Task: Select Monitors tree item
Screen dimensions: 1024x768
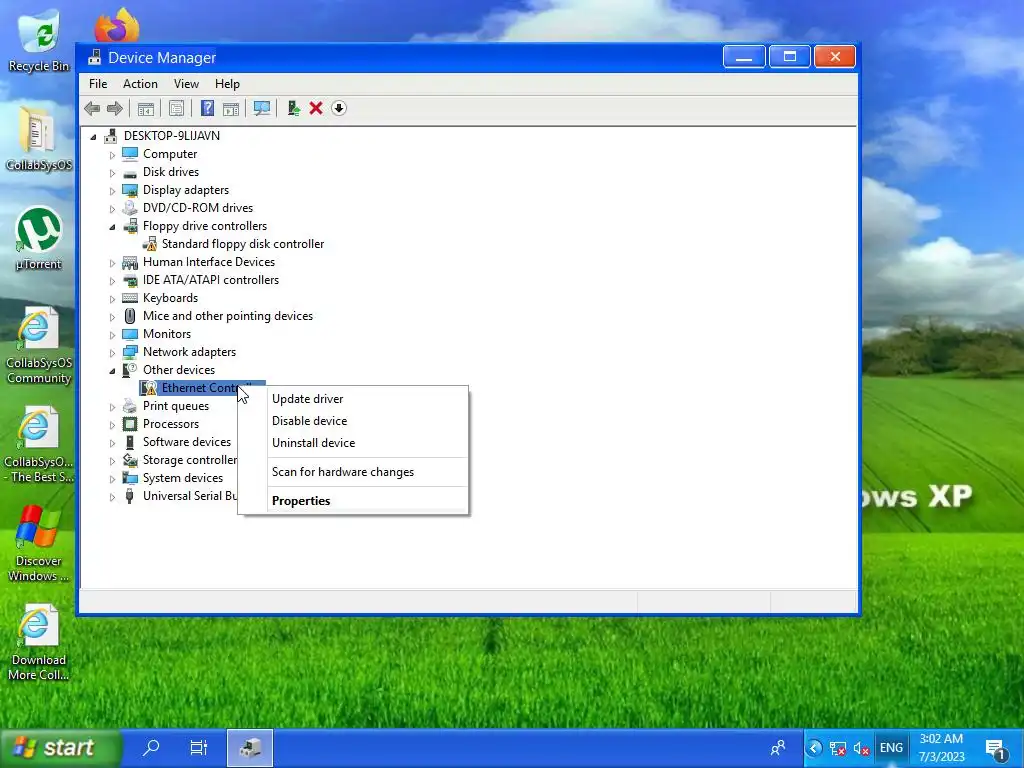Action: [x=167, y=334]
